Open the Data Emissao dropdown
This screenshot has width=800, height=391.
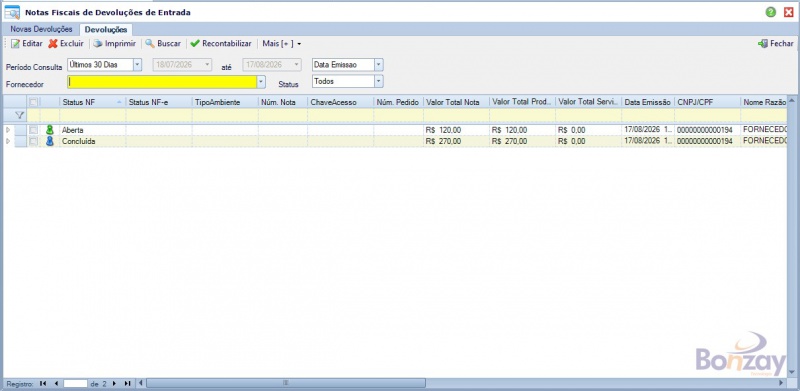378,65
